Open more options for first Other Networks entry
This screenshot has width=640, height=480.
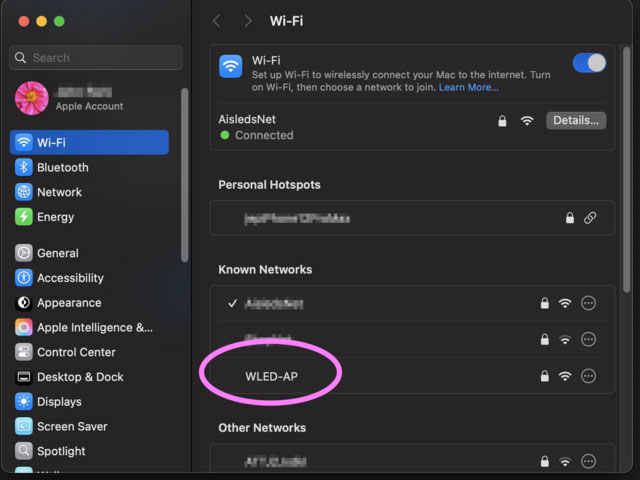pyautogui.click(x=588, y=462)
